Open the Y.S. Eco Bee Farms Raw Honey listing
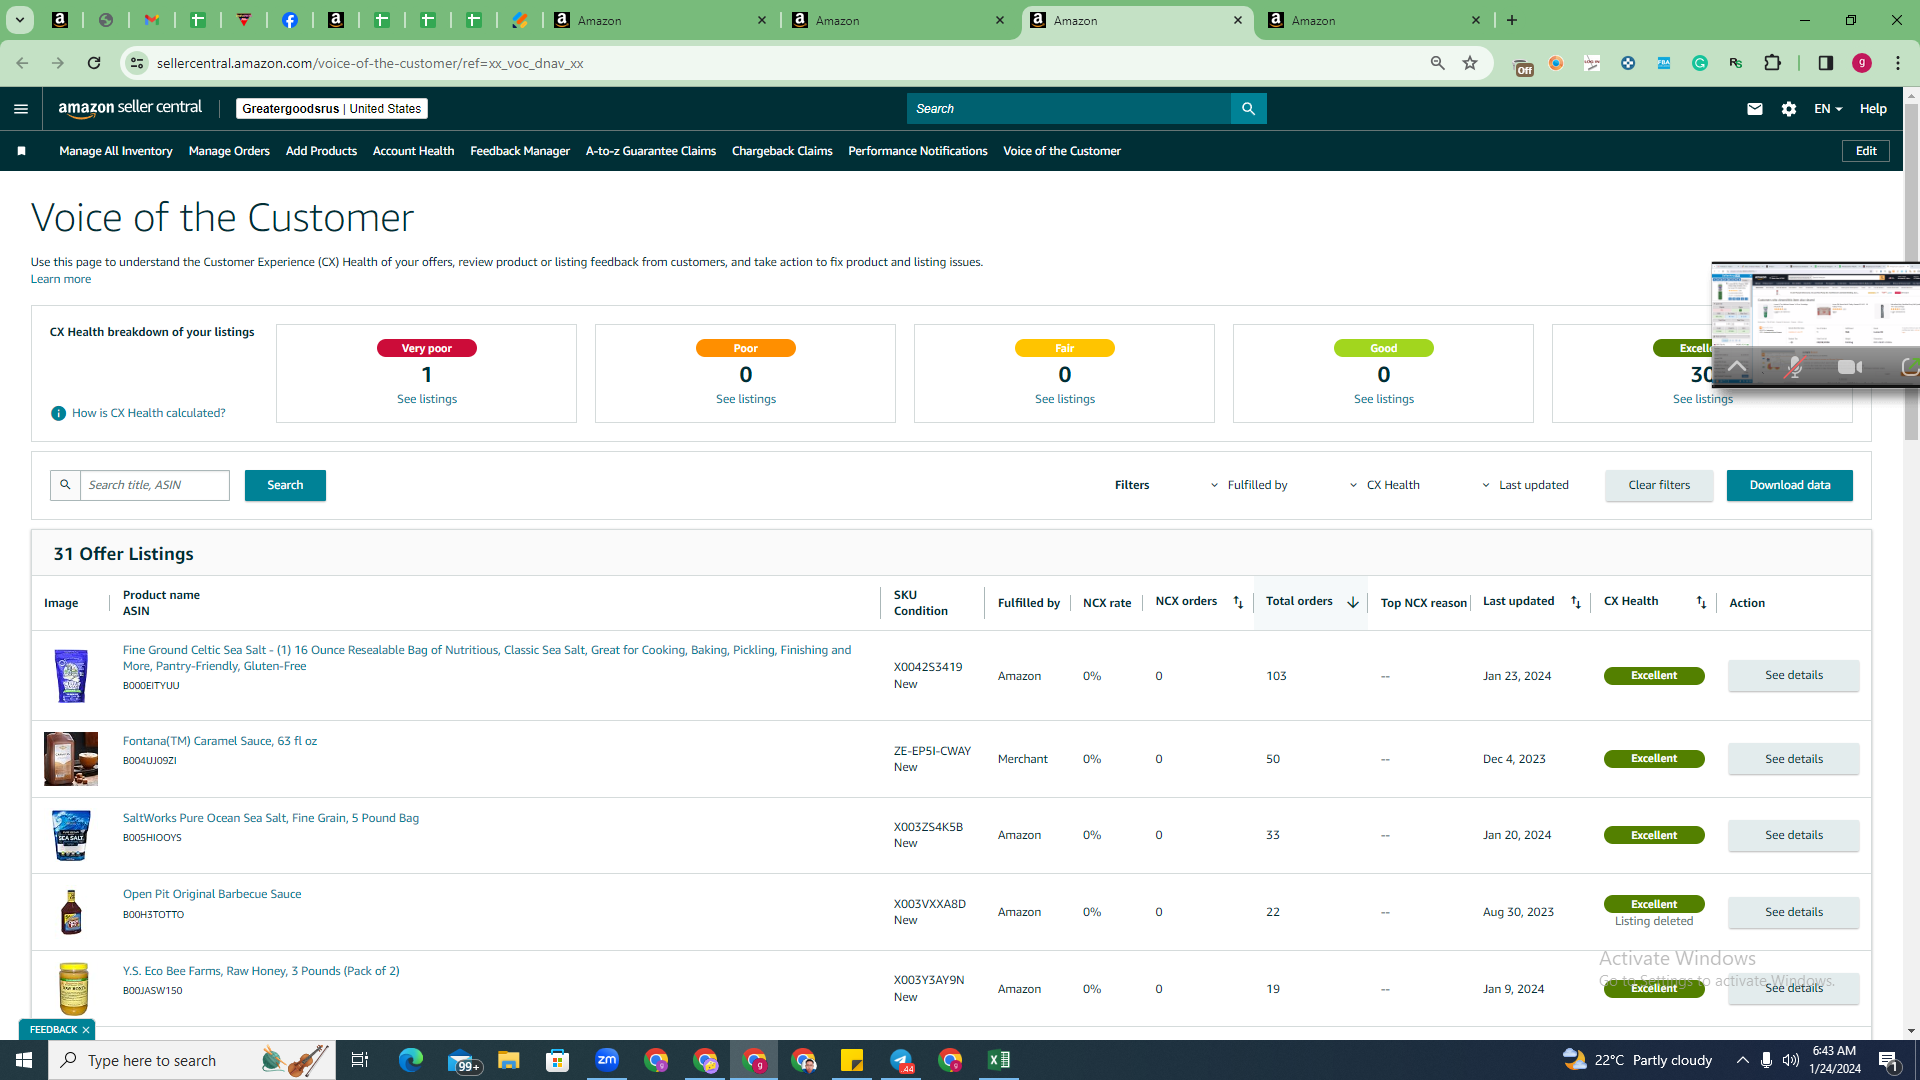 (261, 971)
